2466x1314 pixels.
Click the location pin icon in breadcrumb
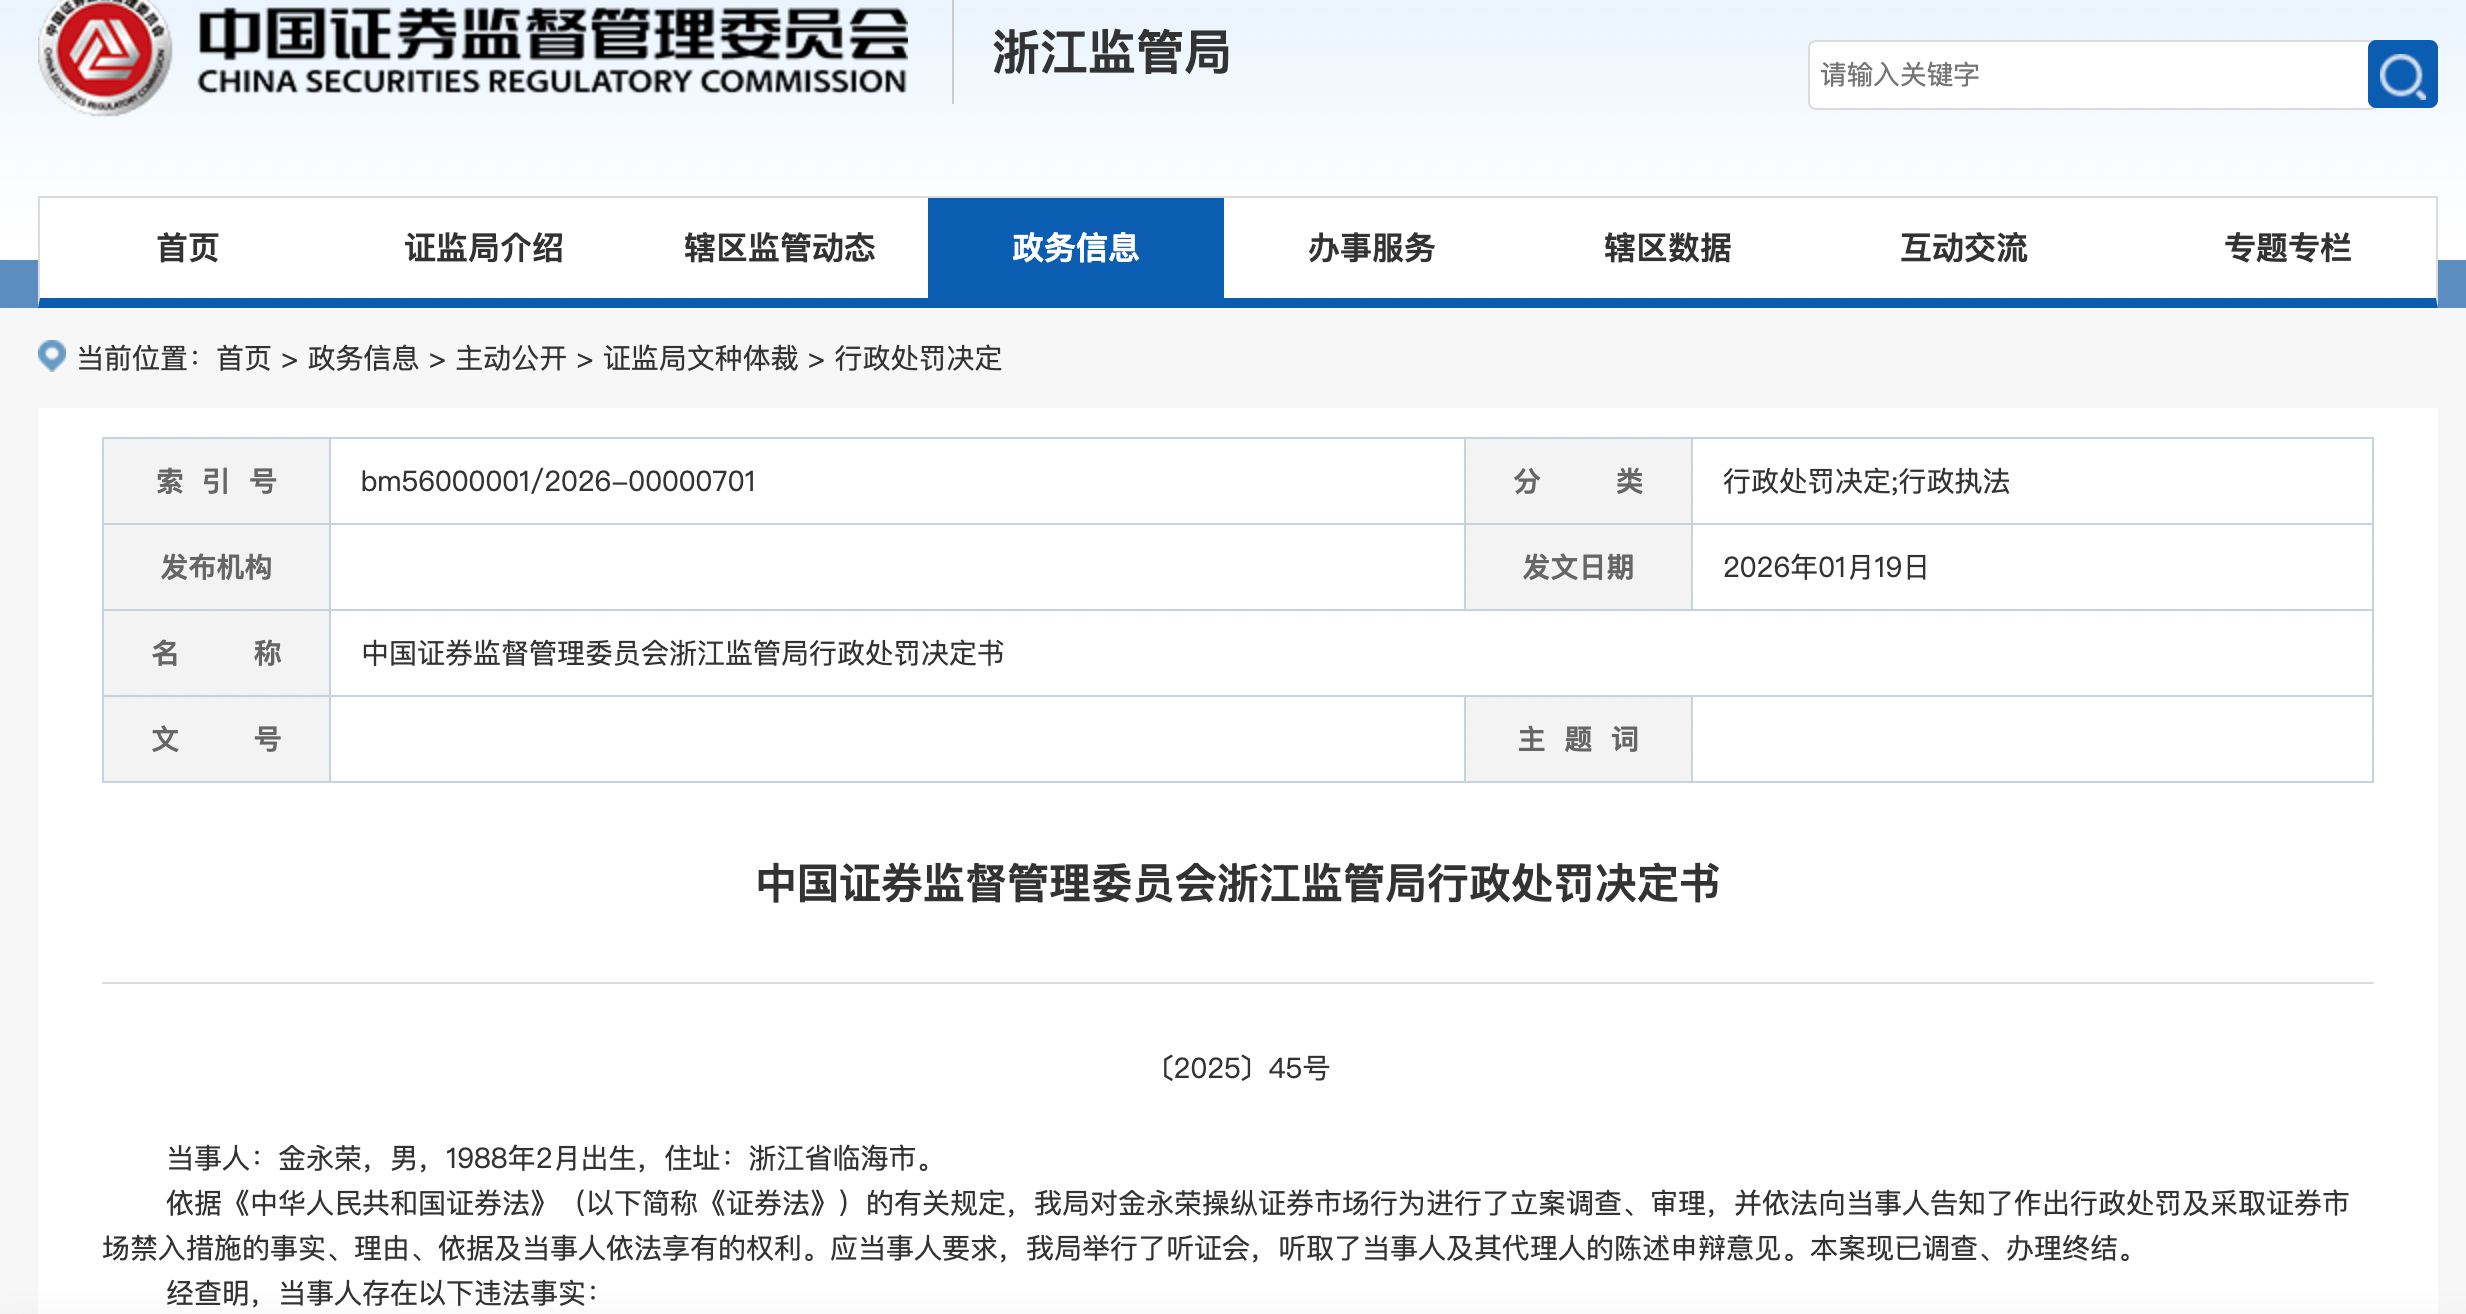click(x=52, y=356)
